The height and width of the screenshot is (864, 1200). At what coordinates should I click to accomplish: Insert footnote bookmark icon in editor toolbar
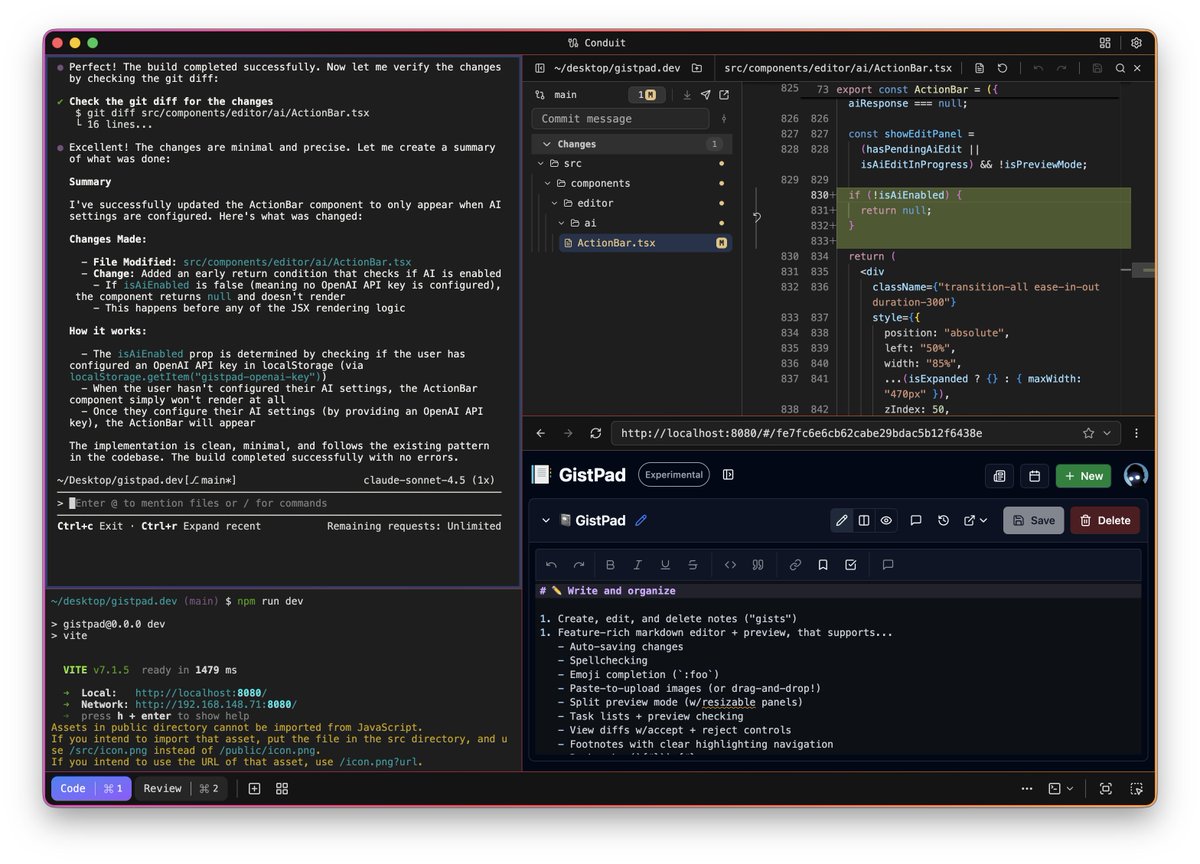pos(823,565)
